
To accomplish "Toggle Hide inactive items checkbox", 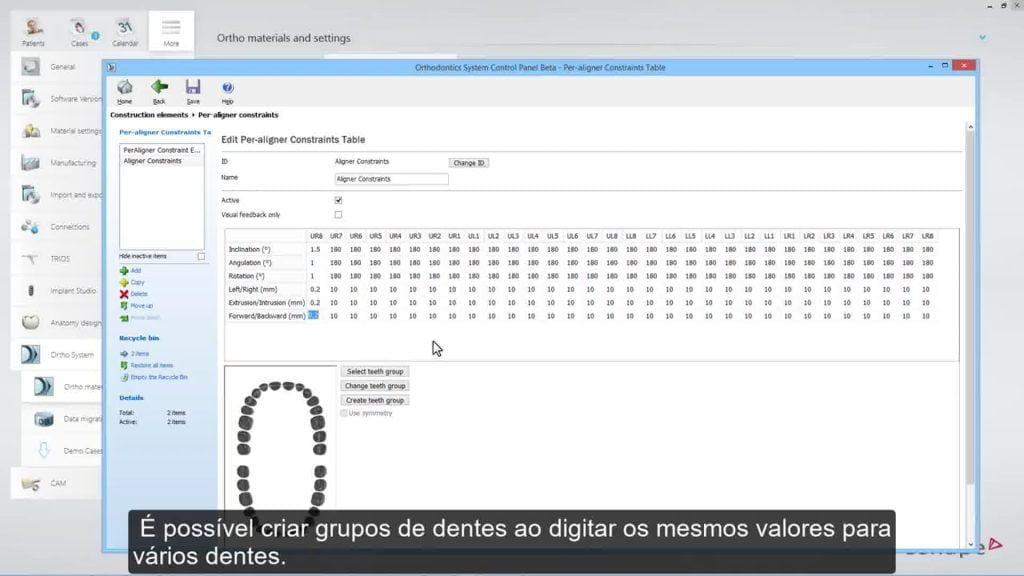I will (x=201, y=257).
